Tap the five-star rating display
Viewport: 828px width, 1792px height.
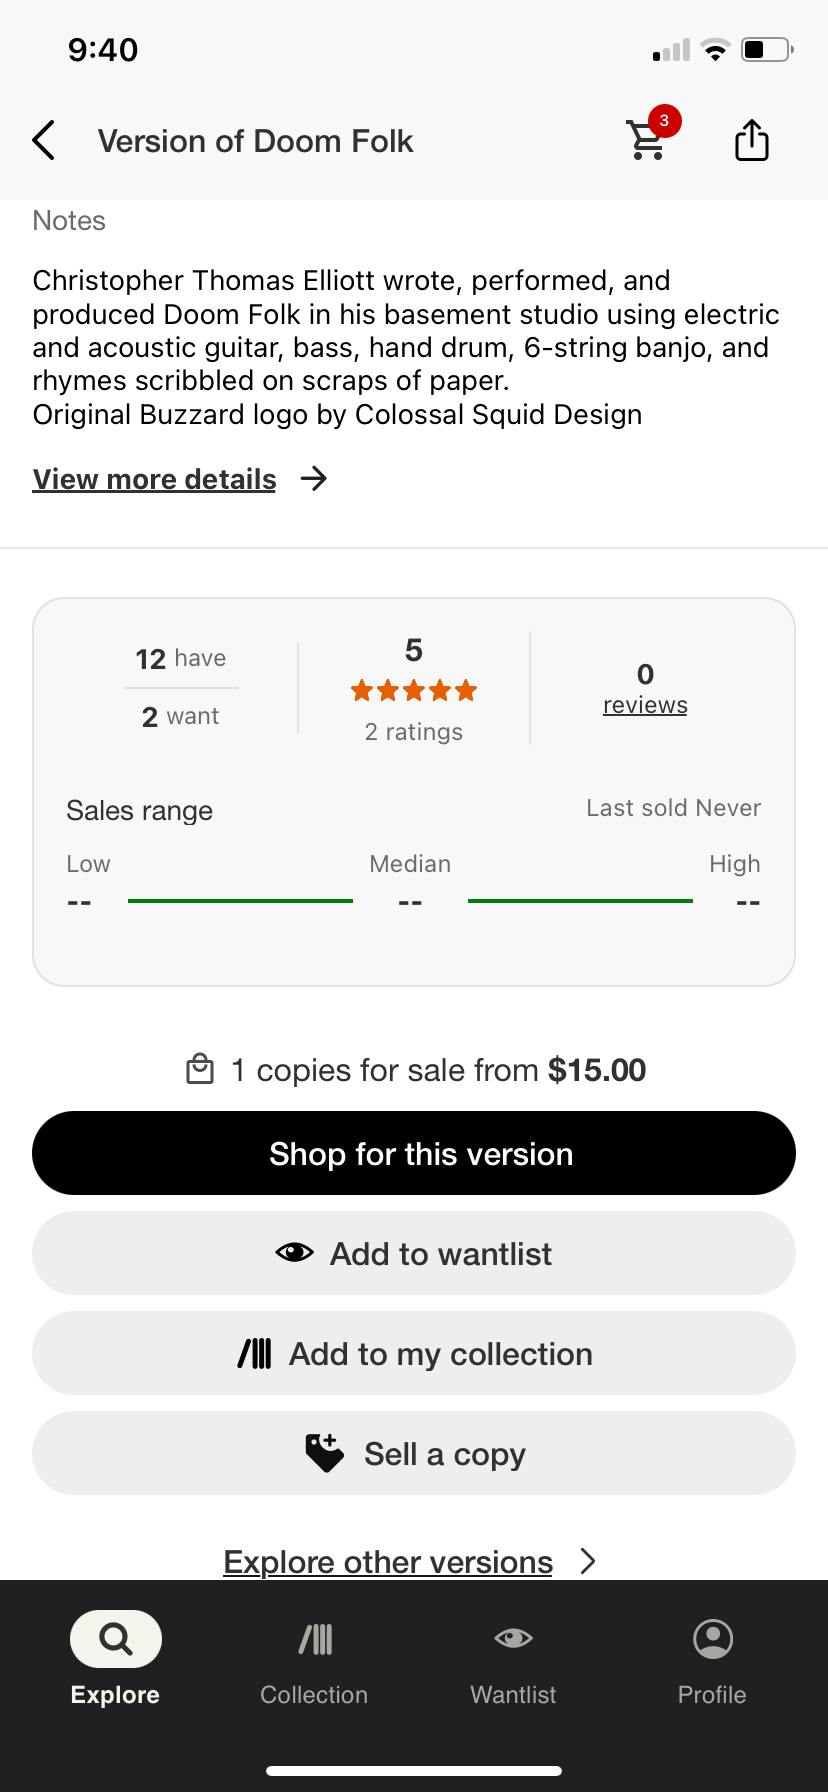point(414,690)
